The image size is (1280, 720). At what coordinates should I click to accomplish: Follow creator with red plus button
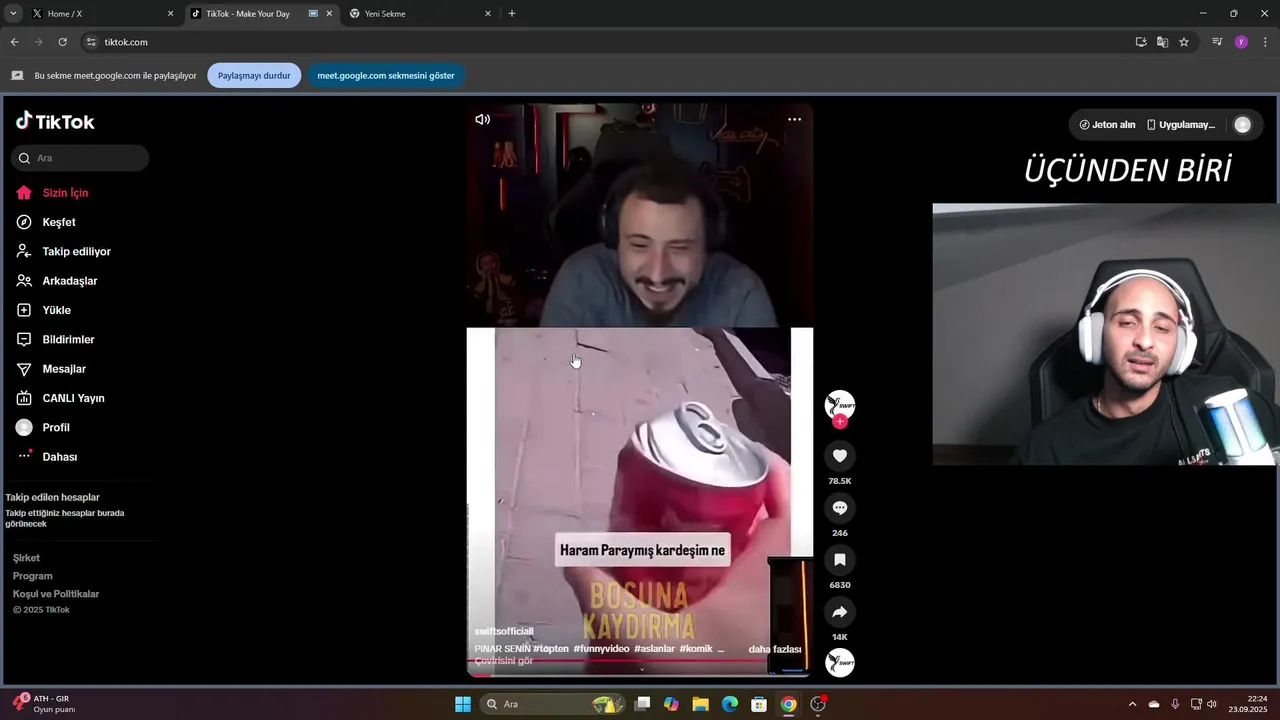point(840,422)
